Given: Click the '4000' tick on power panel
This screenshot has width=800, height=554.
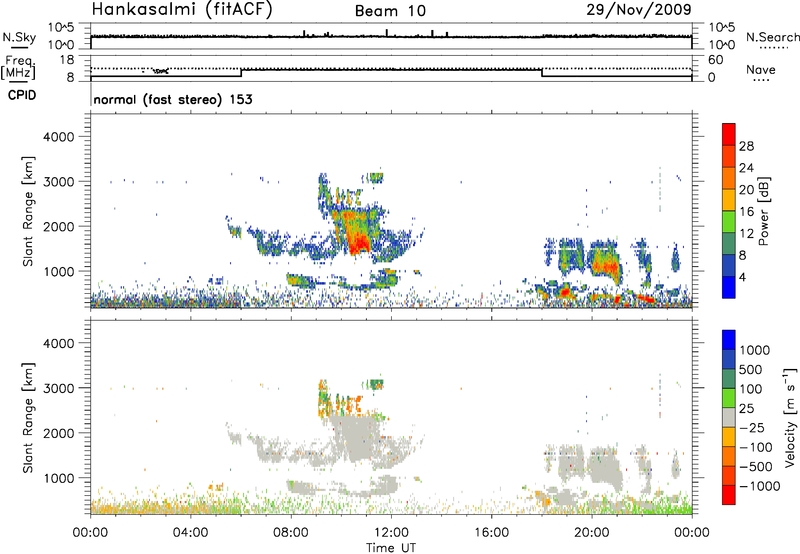Looking at the screenshot, I should tap(58, 137).
